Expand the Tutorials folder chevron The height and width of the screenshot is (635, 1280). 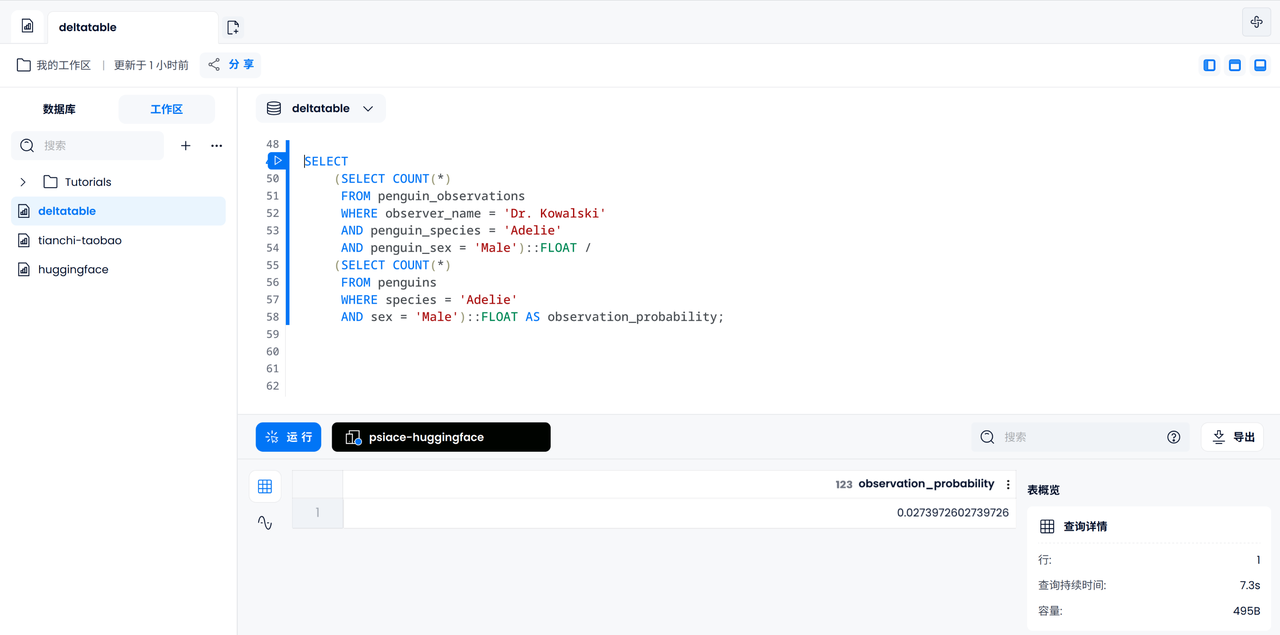23,182
